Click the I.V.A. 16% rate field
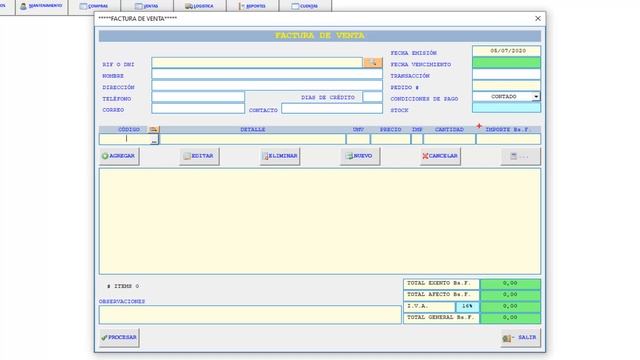 click(467, 306)
